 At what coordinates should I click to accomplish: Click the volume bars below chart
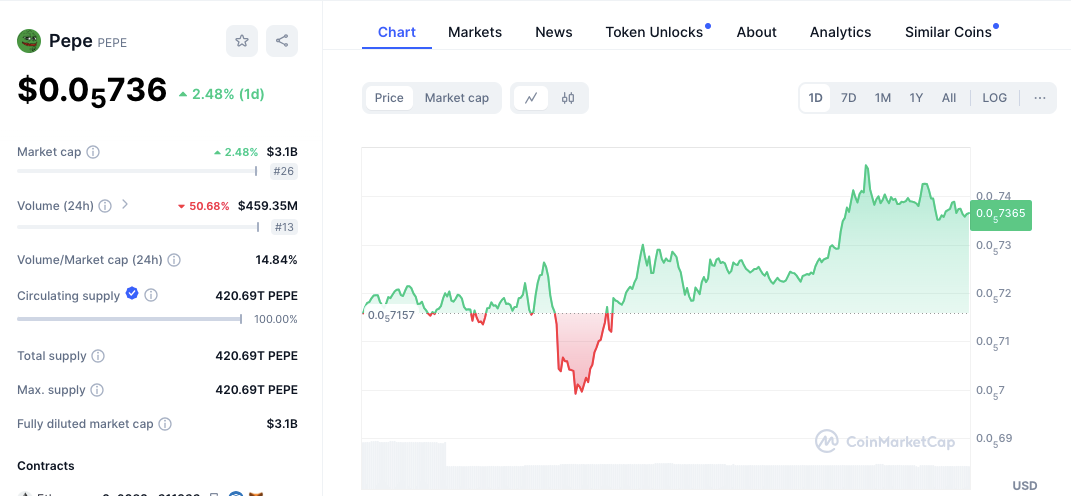click(x=666, y=465)
